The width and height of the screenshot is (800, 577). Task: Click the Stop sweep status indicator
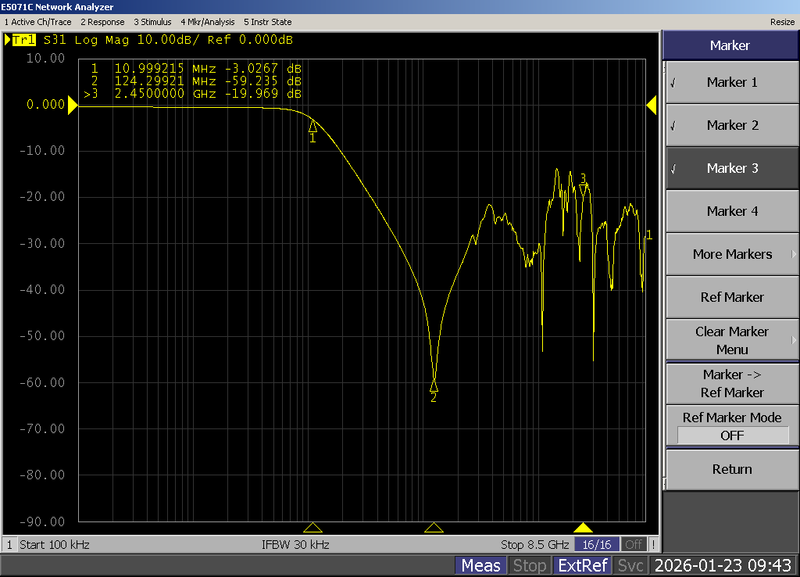(529, 564)
